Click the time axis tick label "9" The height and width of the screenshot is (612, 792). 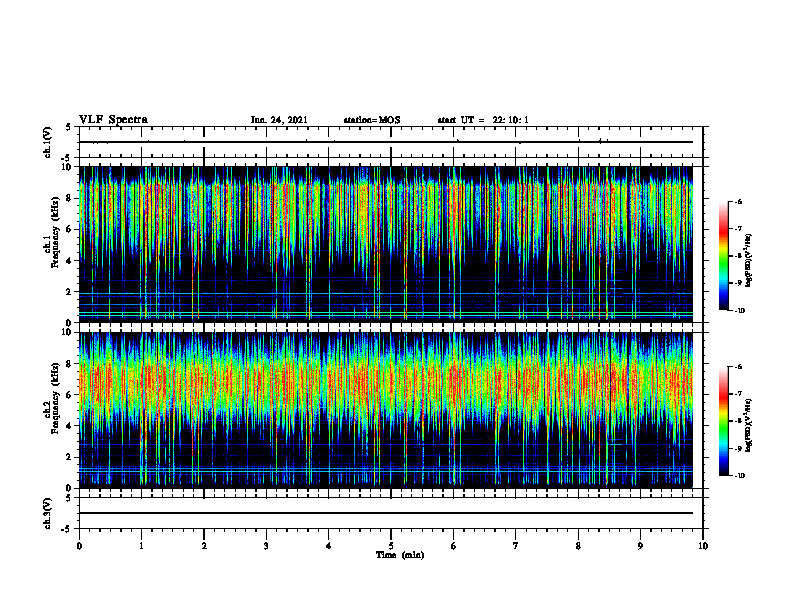[640, 546]
